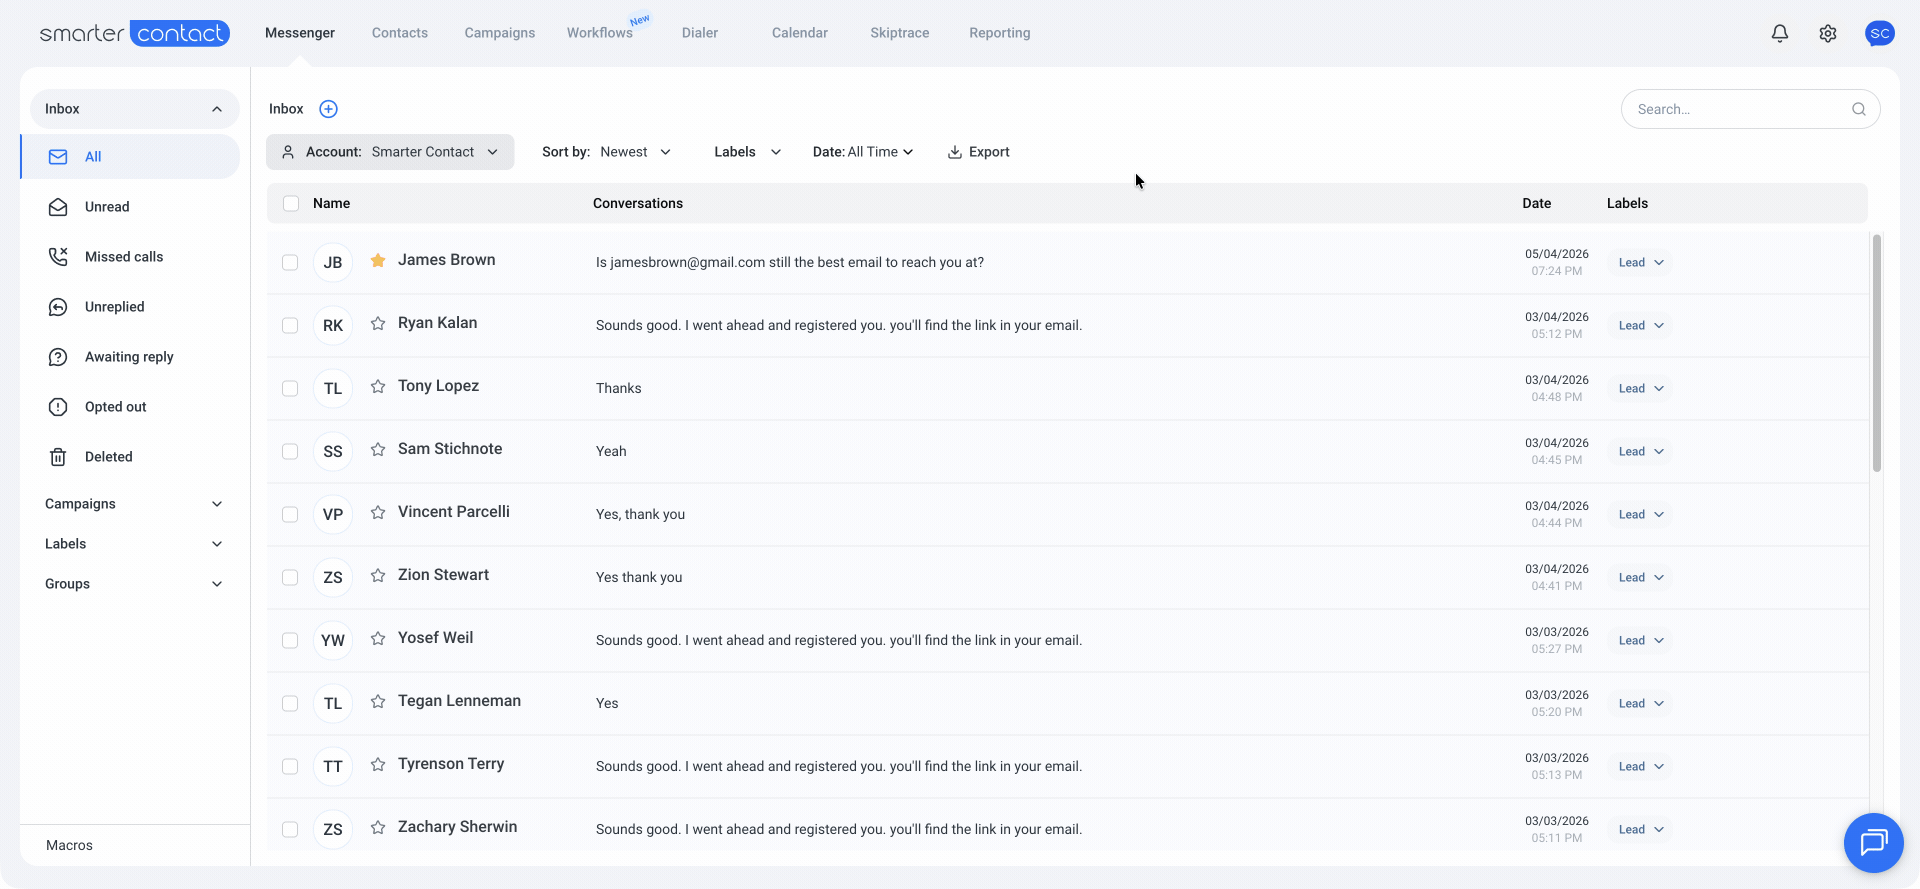Click the Export button

979,152
